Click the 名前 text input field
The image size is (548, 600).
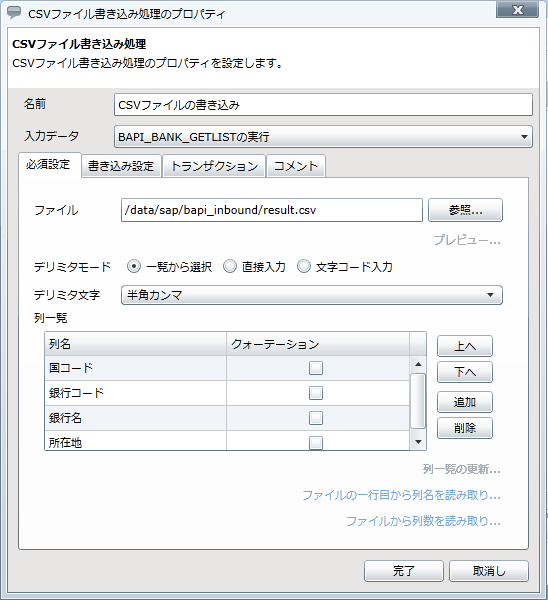323,105
